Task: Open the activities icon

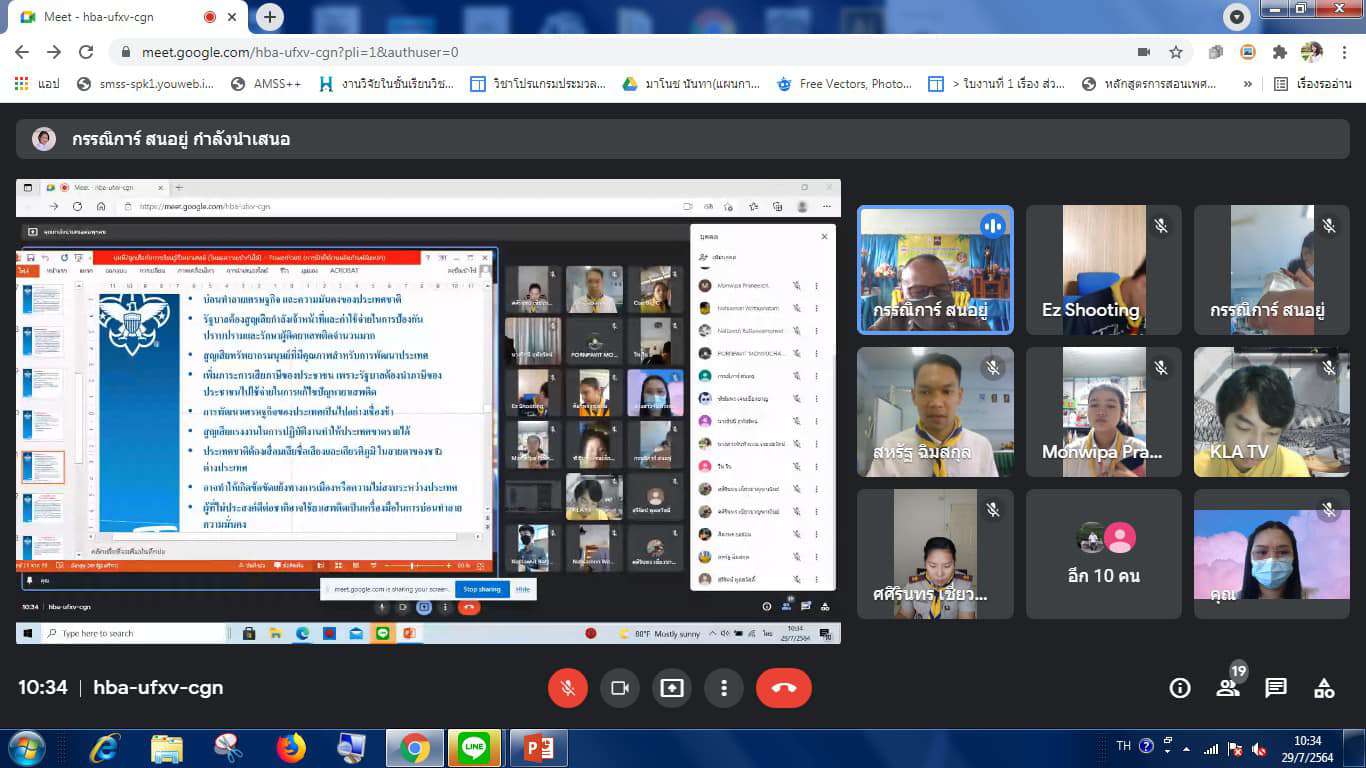Action: tap(1324, 688)
